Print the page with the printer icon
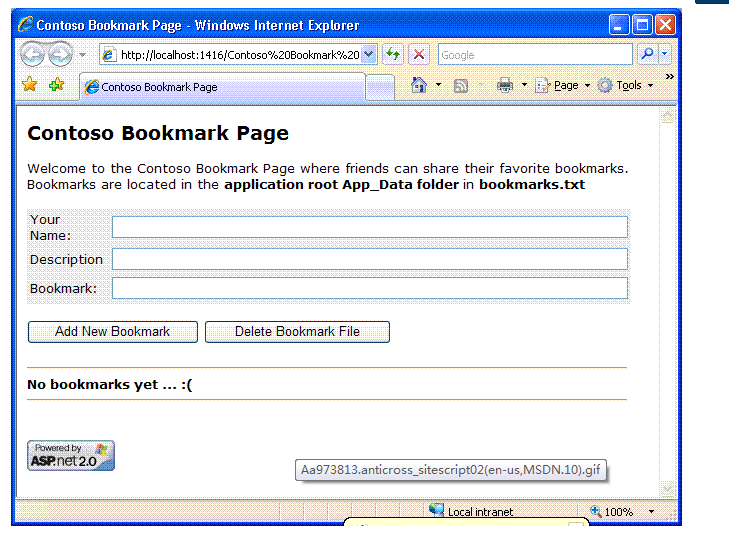 (x=505, y=86)
